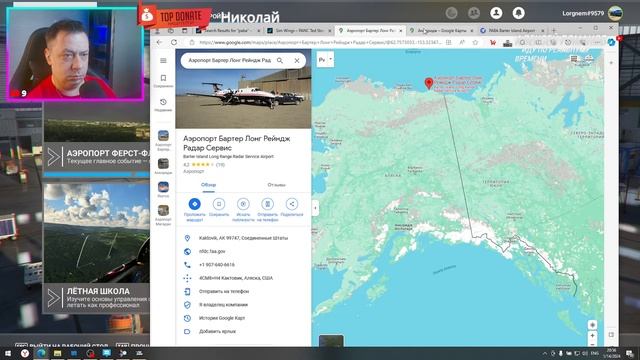The height and width of the screenshot is (360, 640).
Task: Click Отправить на телефон round button
Action: [267, 210]
